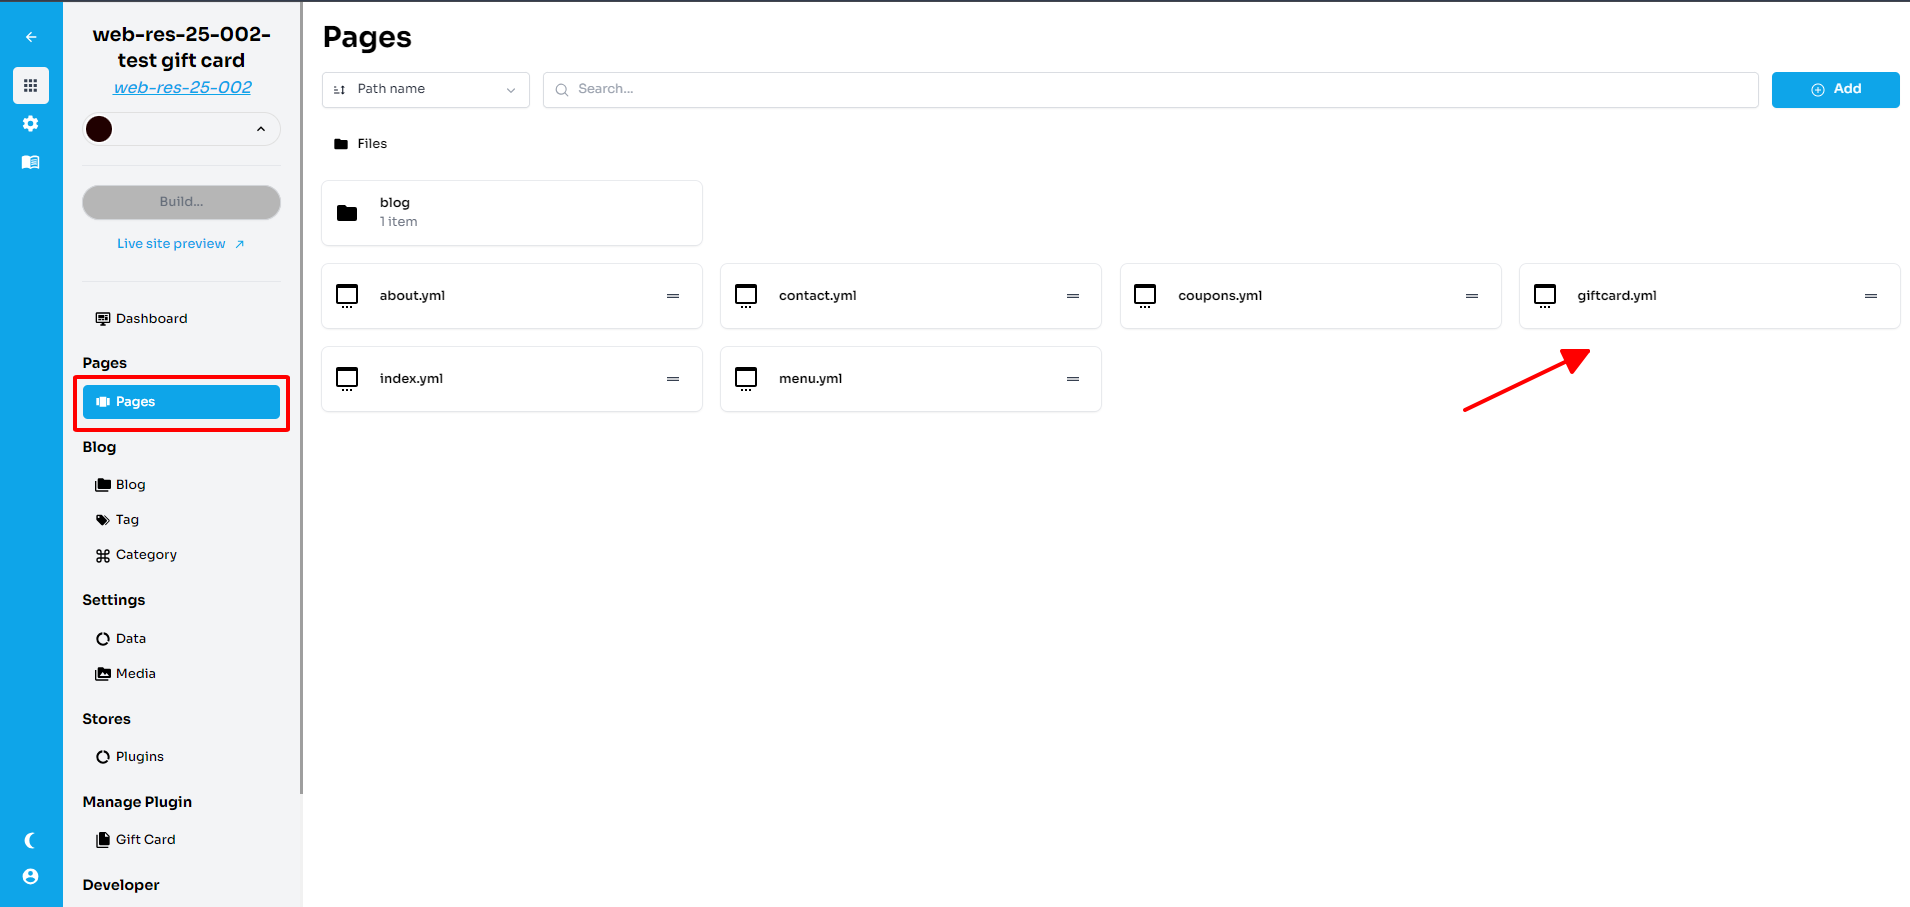Open the Path name sort dropdown
This screenshot has height=907, width=1910.
425,90
